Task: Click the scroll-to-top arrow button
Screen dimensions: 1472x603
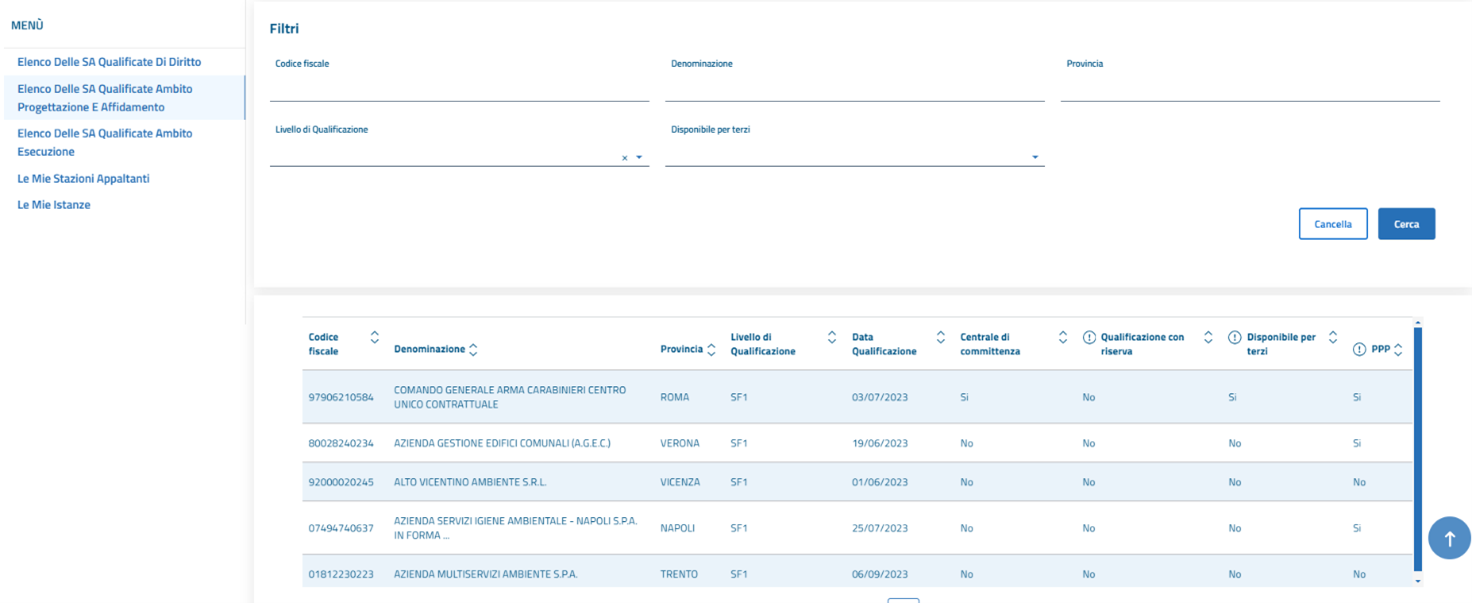Action: coord(1449,539)
